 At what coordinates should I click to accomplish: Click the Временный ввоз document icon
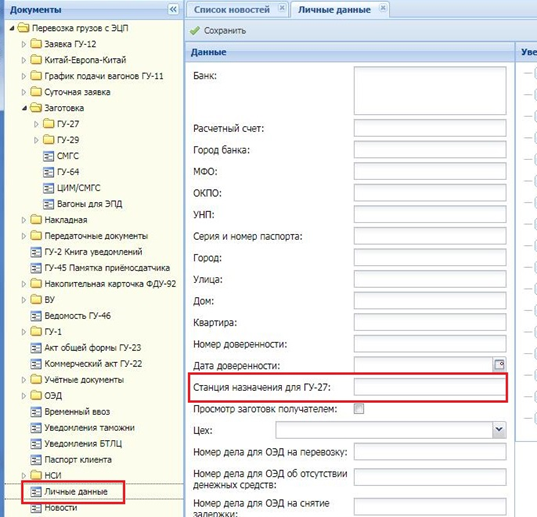[36, 412]
